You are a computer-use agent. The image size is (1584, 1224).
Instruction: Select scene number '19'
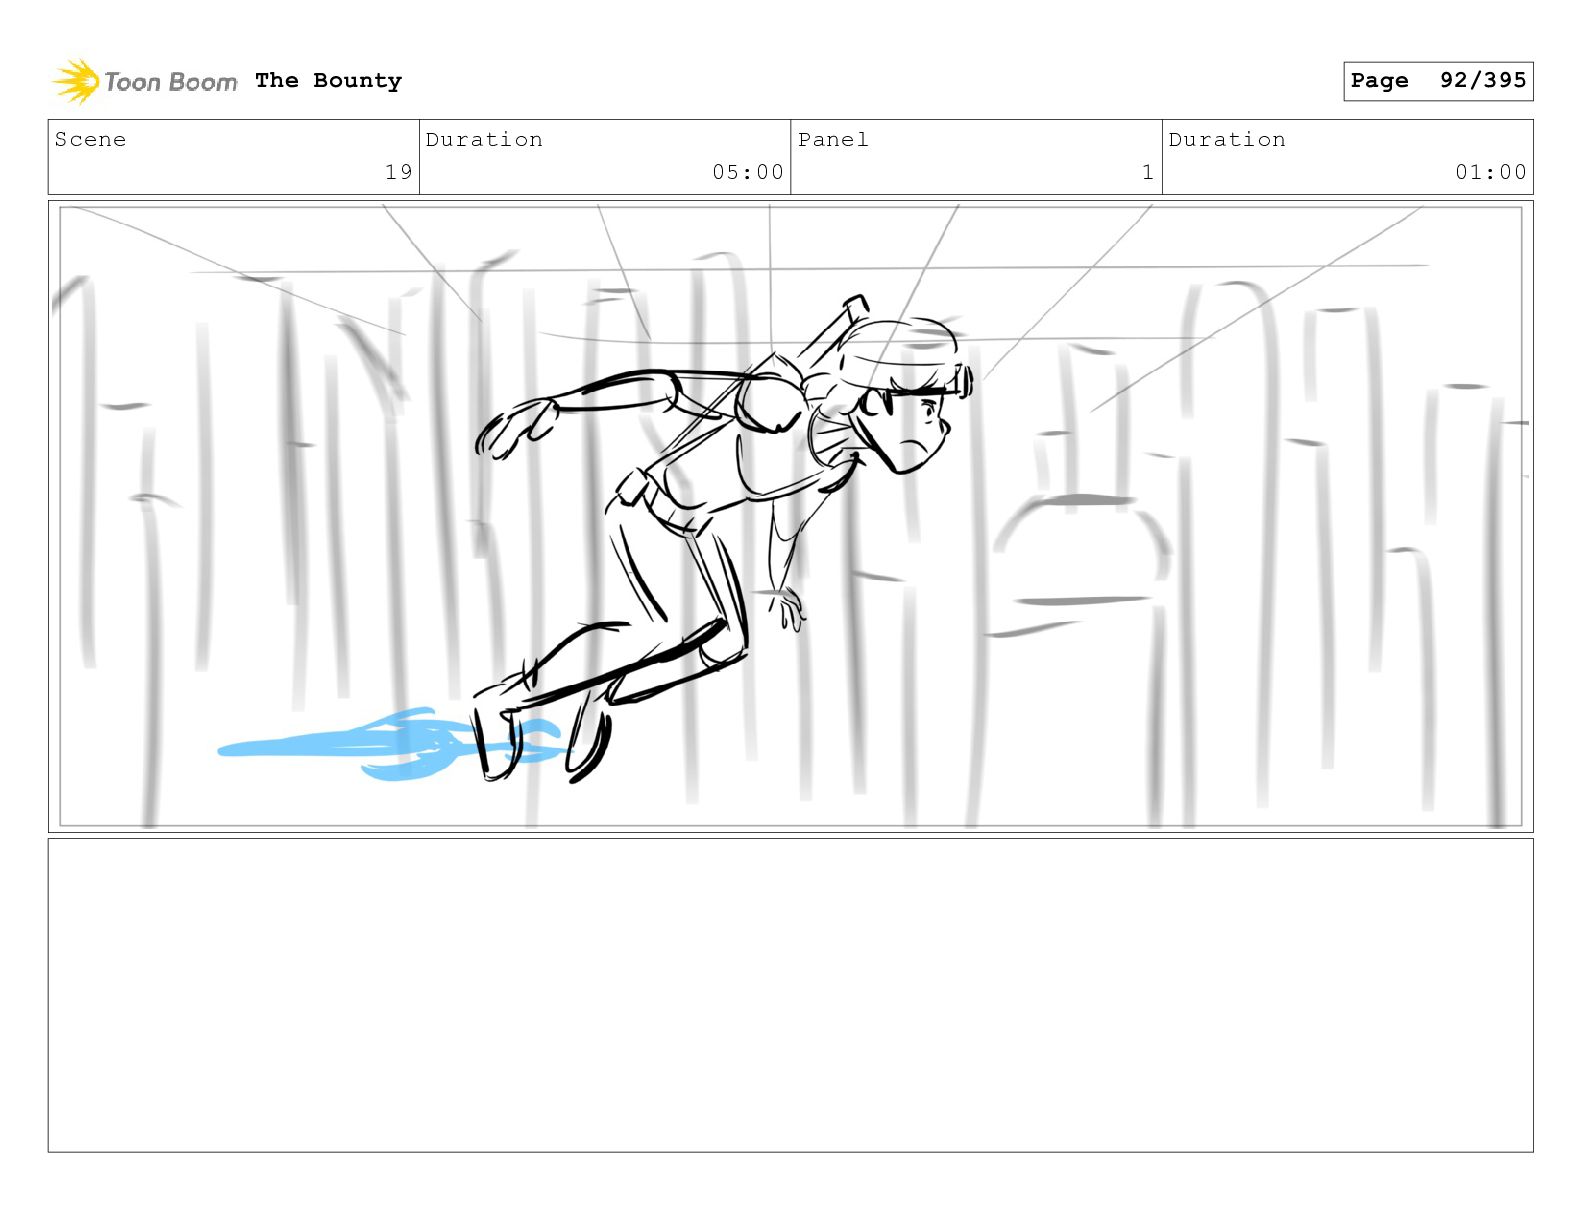(x=399, y=172)
